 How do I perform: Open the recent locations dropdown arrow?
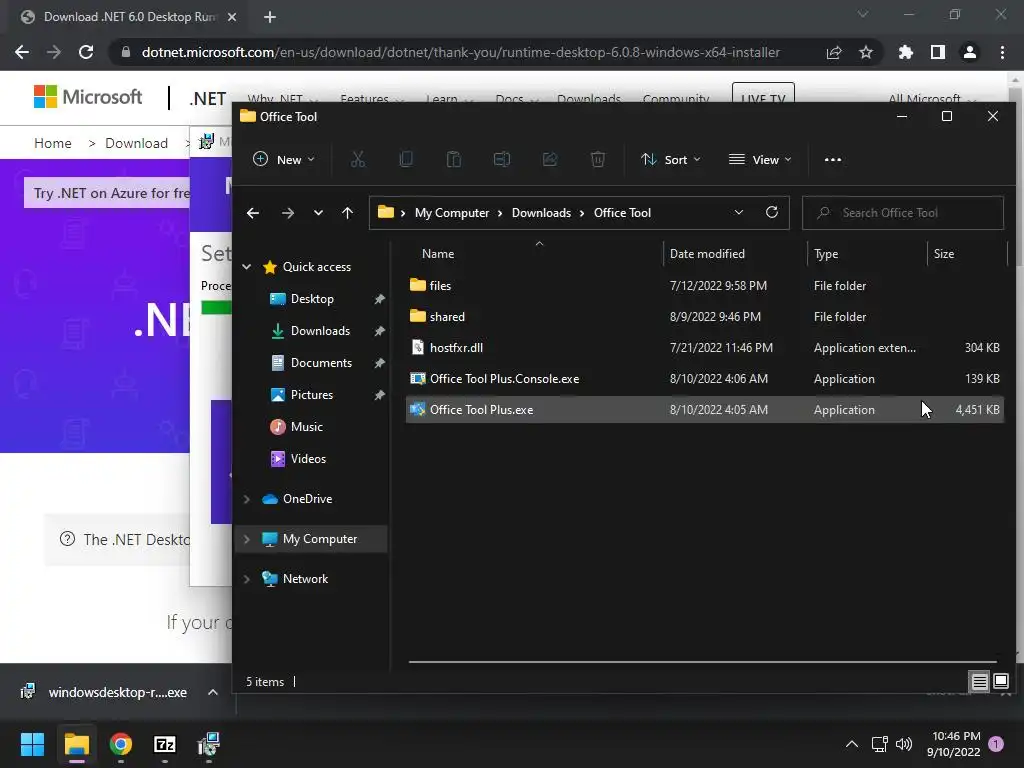[x=318, y=213]
